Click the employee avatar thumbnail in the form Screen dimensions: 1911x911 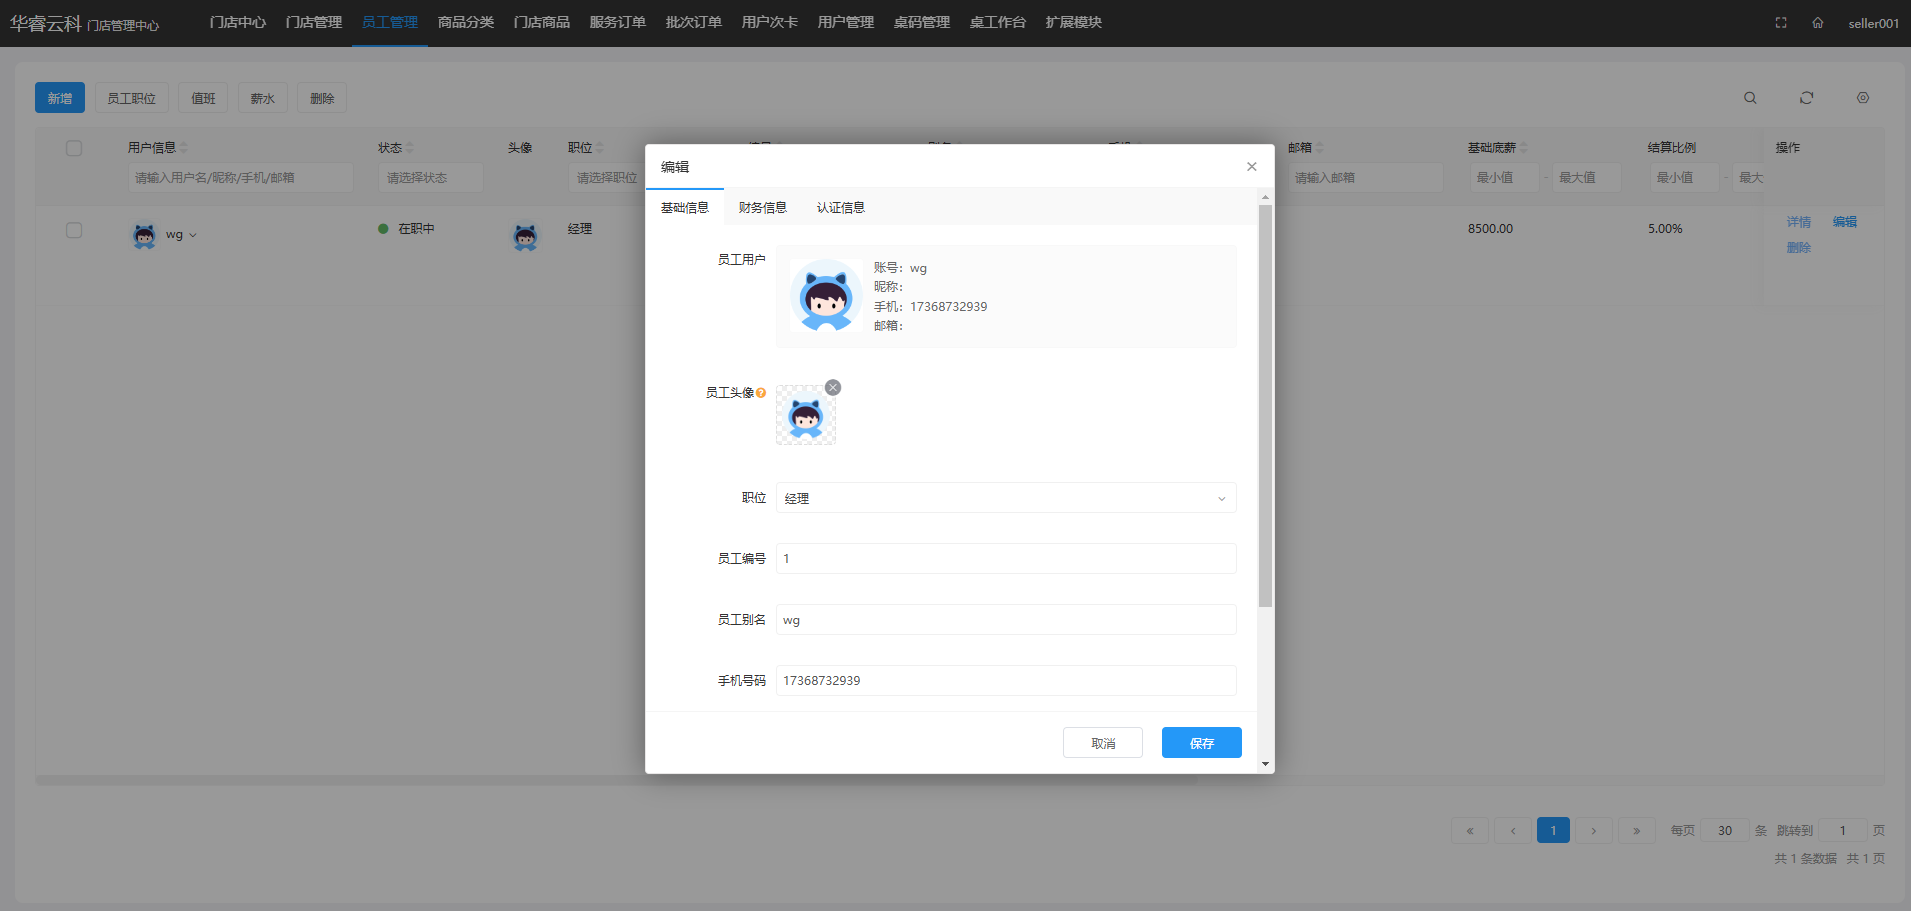[x=806, y=417]
